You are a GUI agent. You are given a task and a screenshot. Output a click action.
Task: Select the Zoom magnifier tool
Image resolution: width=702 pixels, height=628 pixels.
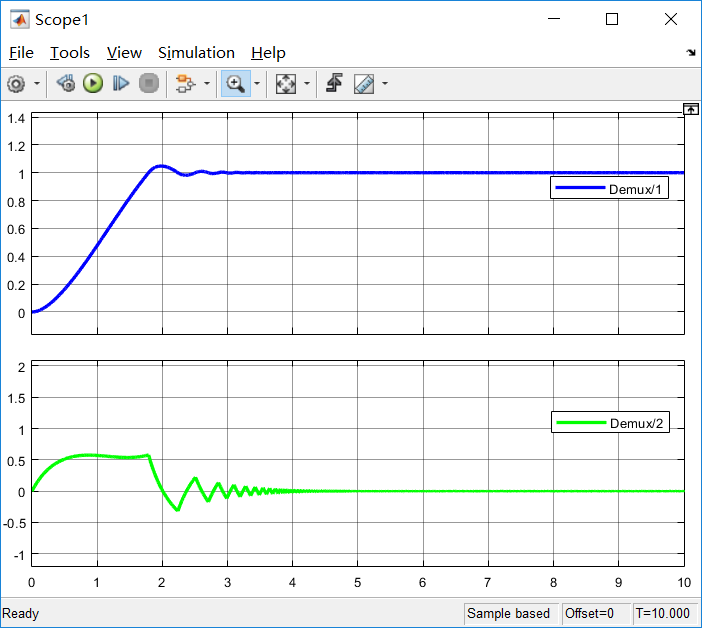point(235,84)
